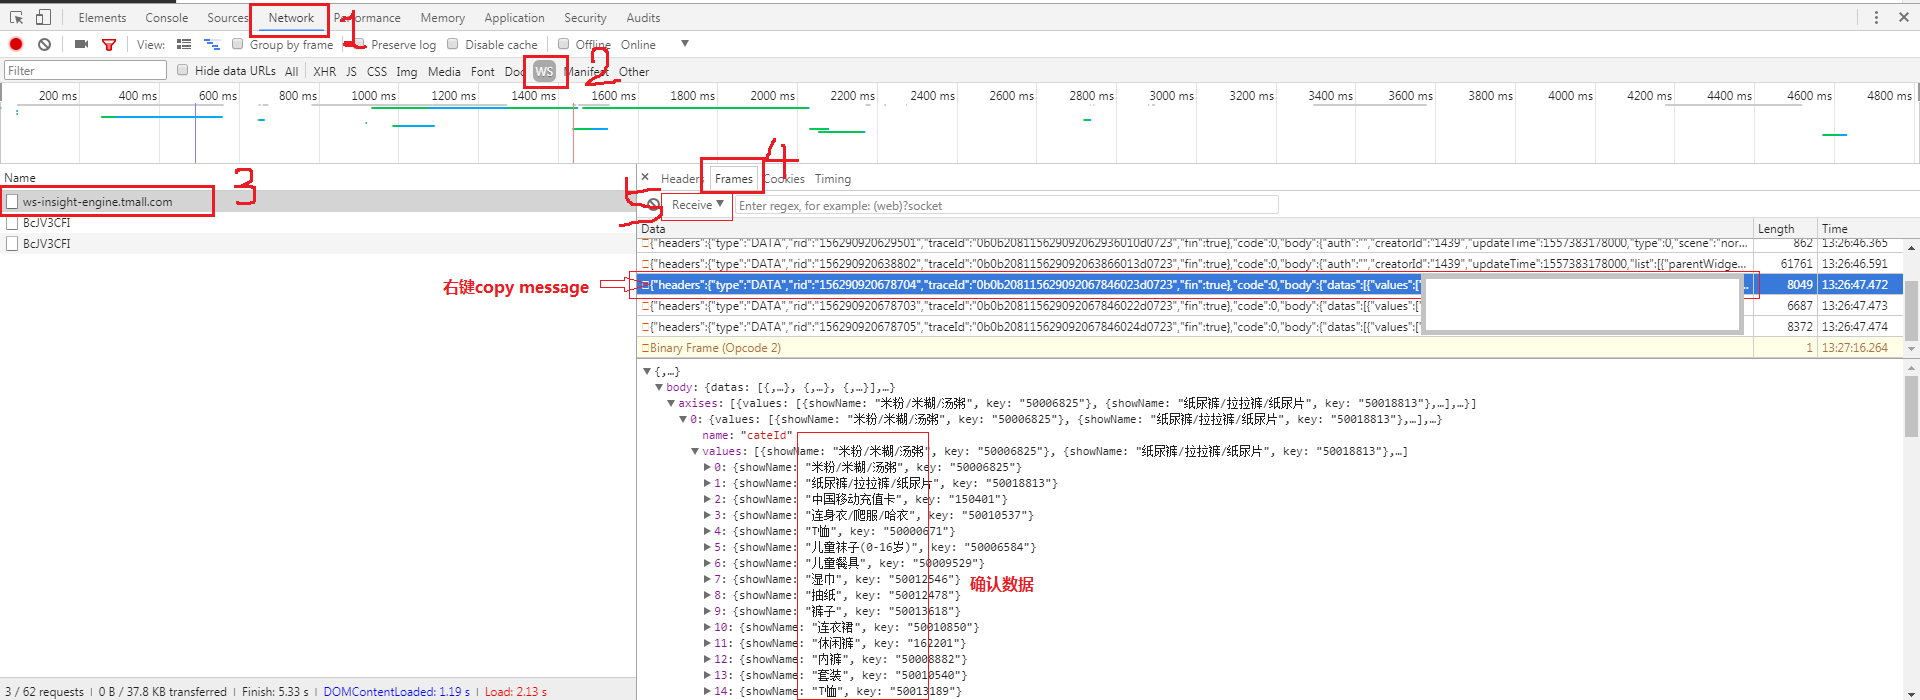Use large request rows view
The image size is (1920, 700).
pyautogui.click(x=184, y=44)
